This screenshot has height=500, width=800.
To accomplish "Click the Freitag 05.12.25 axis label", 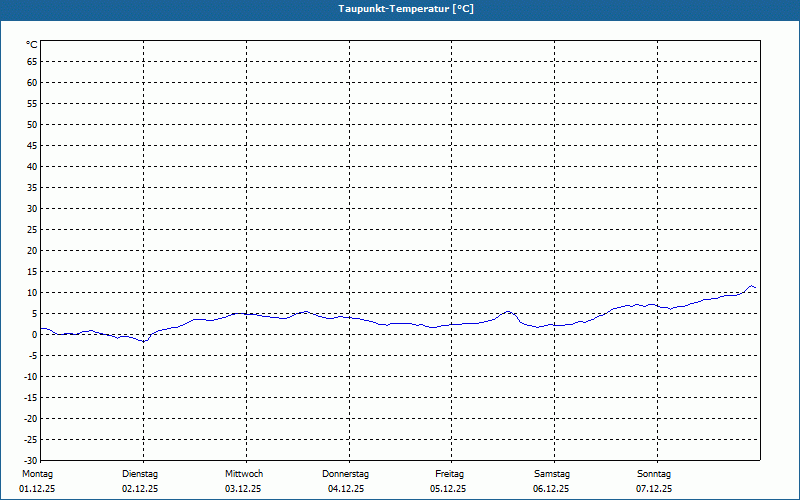I will [x=448, y=481].
